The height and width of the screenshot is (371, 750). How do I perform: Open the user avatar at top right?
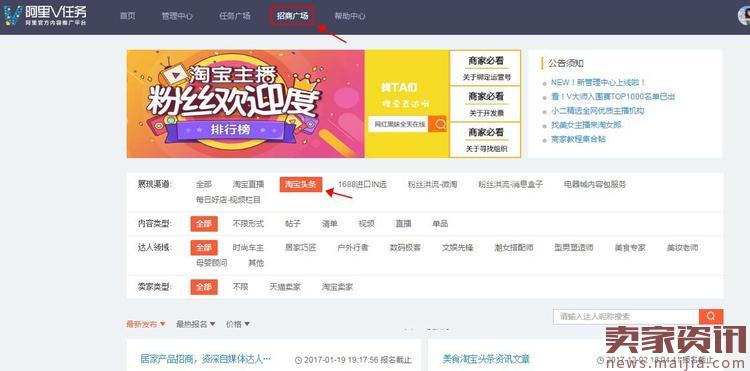(x=745, y=16)
